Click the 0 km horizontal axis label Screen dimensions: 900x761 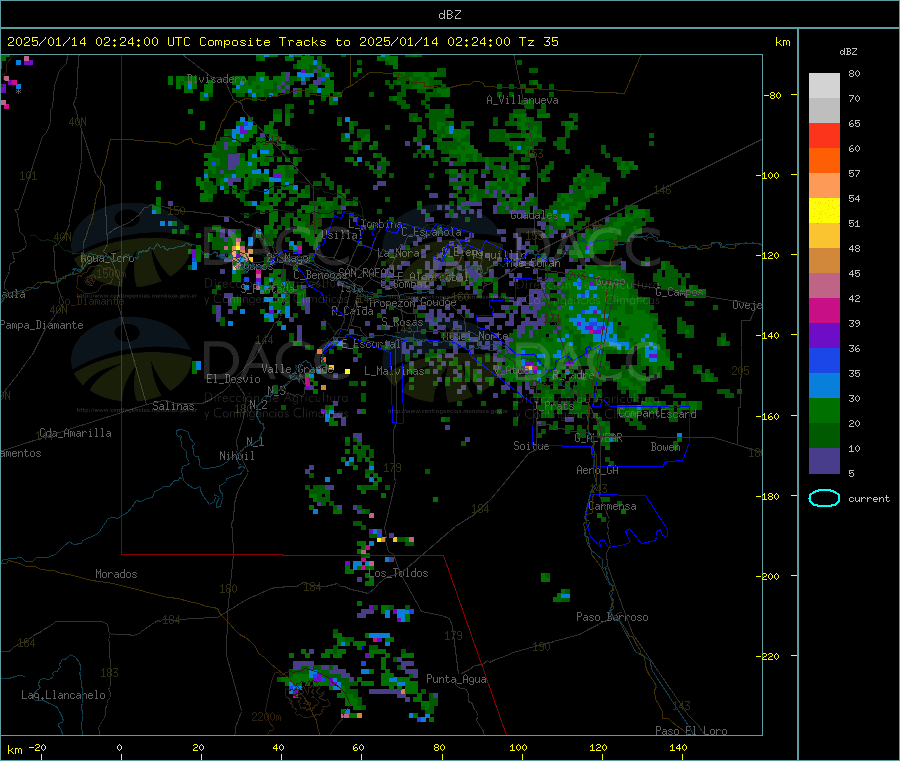pos(119,748)
